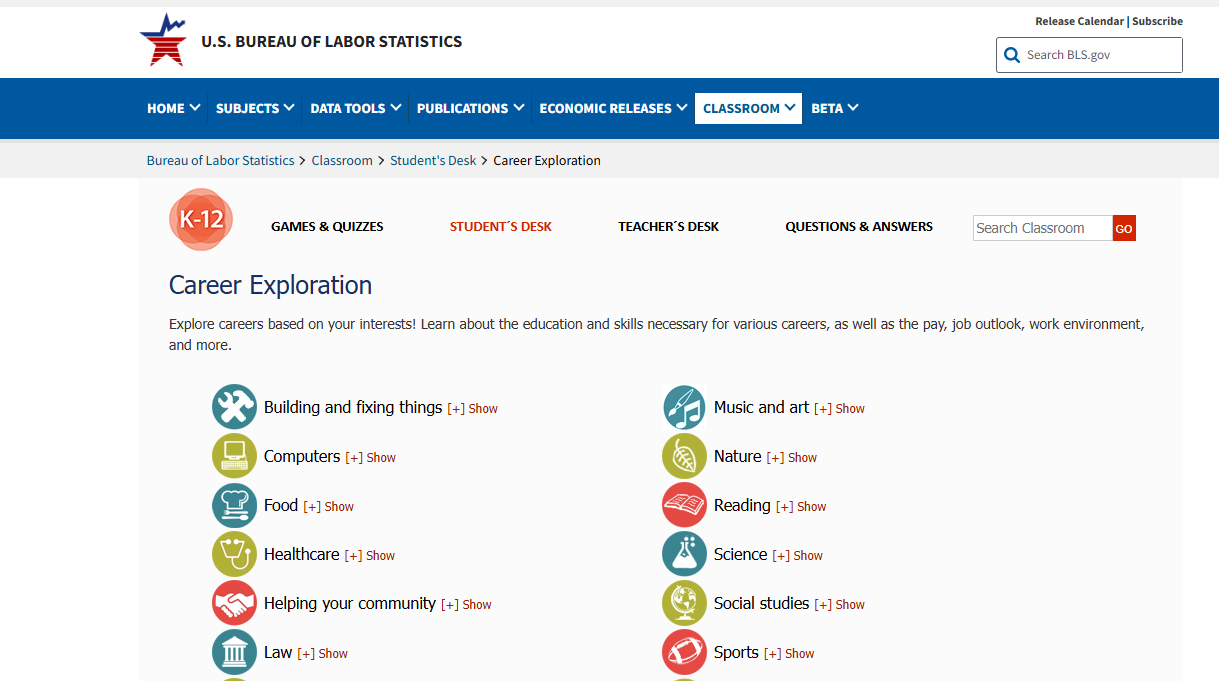Click the K-12 logo badge
The image size is (1219, 681).
coord(201,220)
